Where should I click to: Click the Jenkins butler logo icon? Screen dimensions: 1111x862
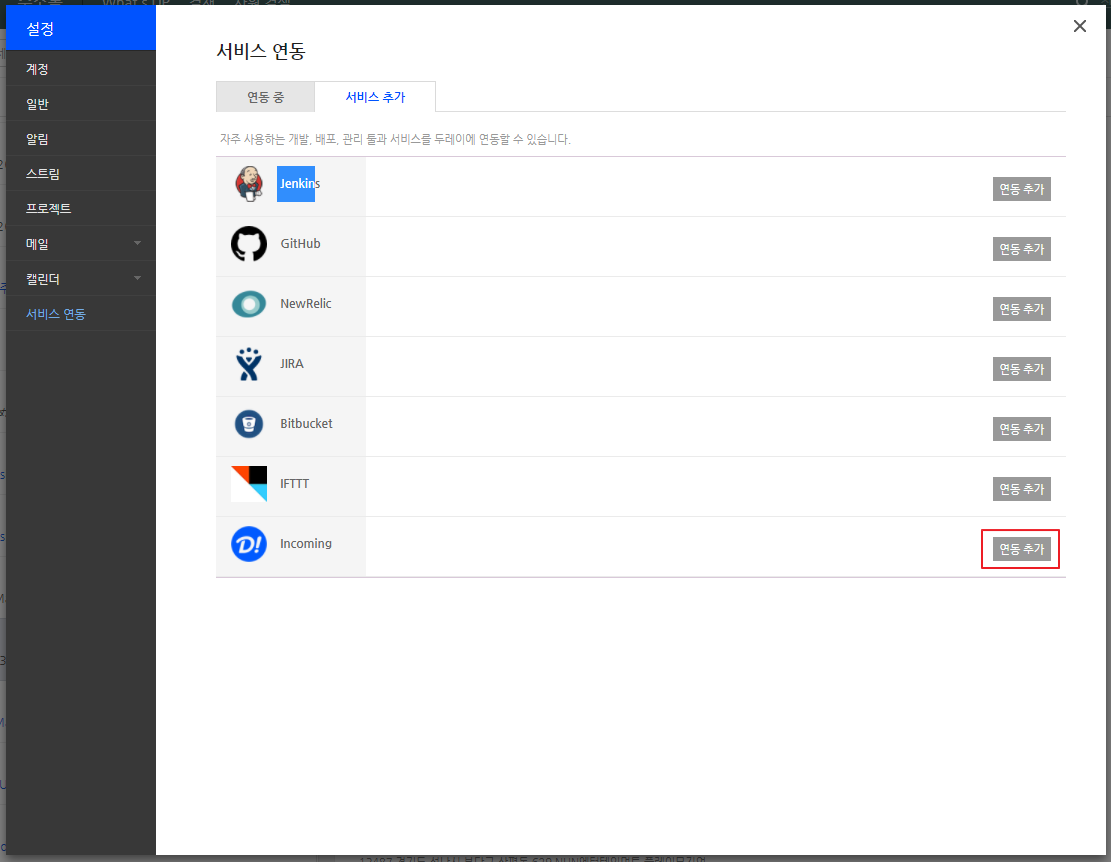pos(249,184)
